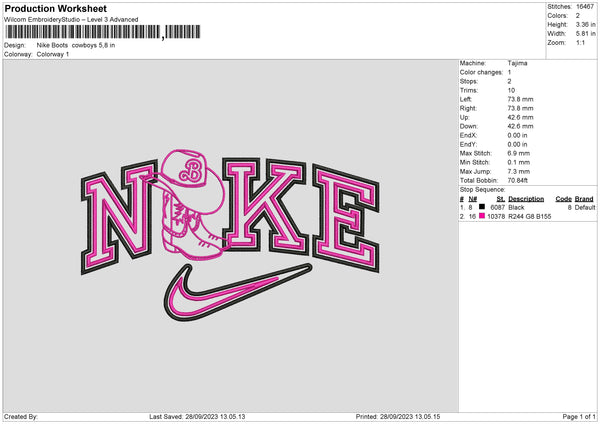Viewport: 600px width, 424px height.
Task: Click design name 'Nike Boots cowboys 5,8 in'
Action: point(76,45)
